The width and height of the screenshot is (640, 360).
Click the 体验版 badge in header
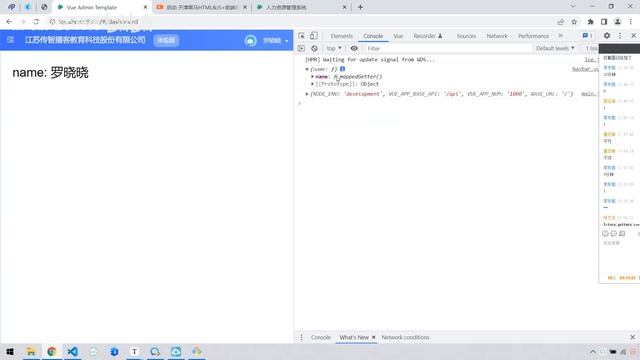166,40
